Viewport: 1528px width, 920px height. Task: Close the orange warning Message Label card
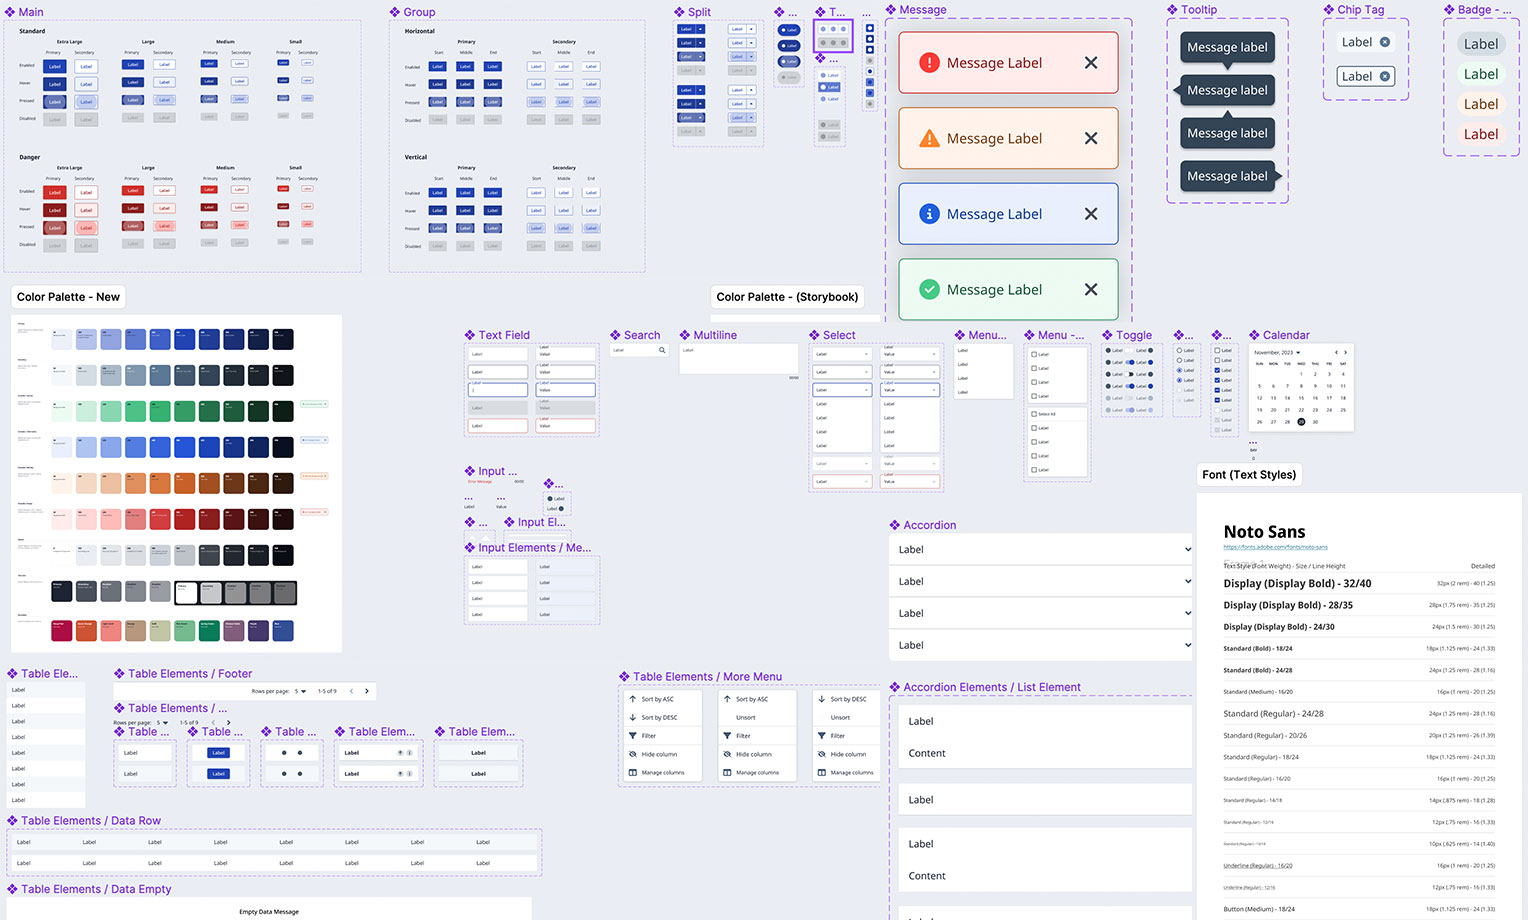[1091, 139]
